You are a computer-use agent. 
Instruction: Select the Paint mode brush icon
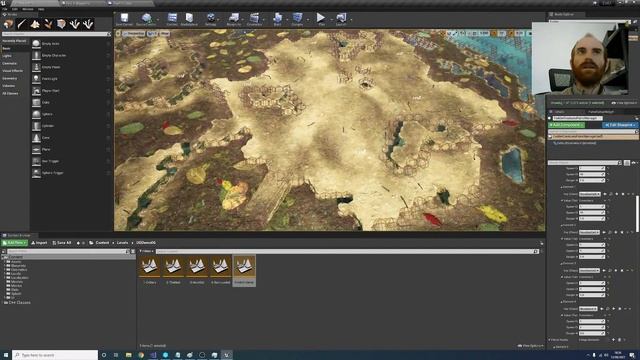pyautogui.click(x=22, y=24)
